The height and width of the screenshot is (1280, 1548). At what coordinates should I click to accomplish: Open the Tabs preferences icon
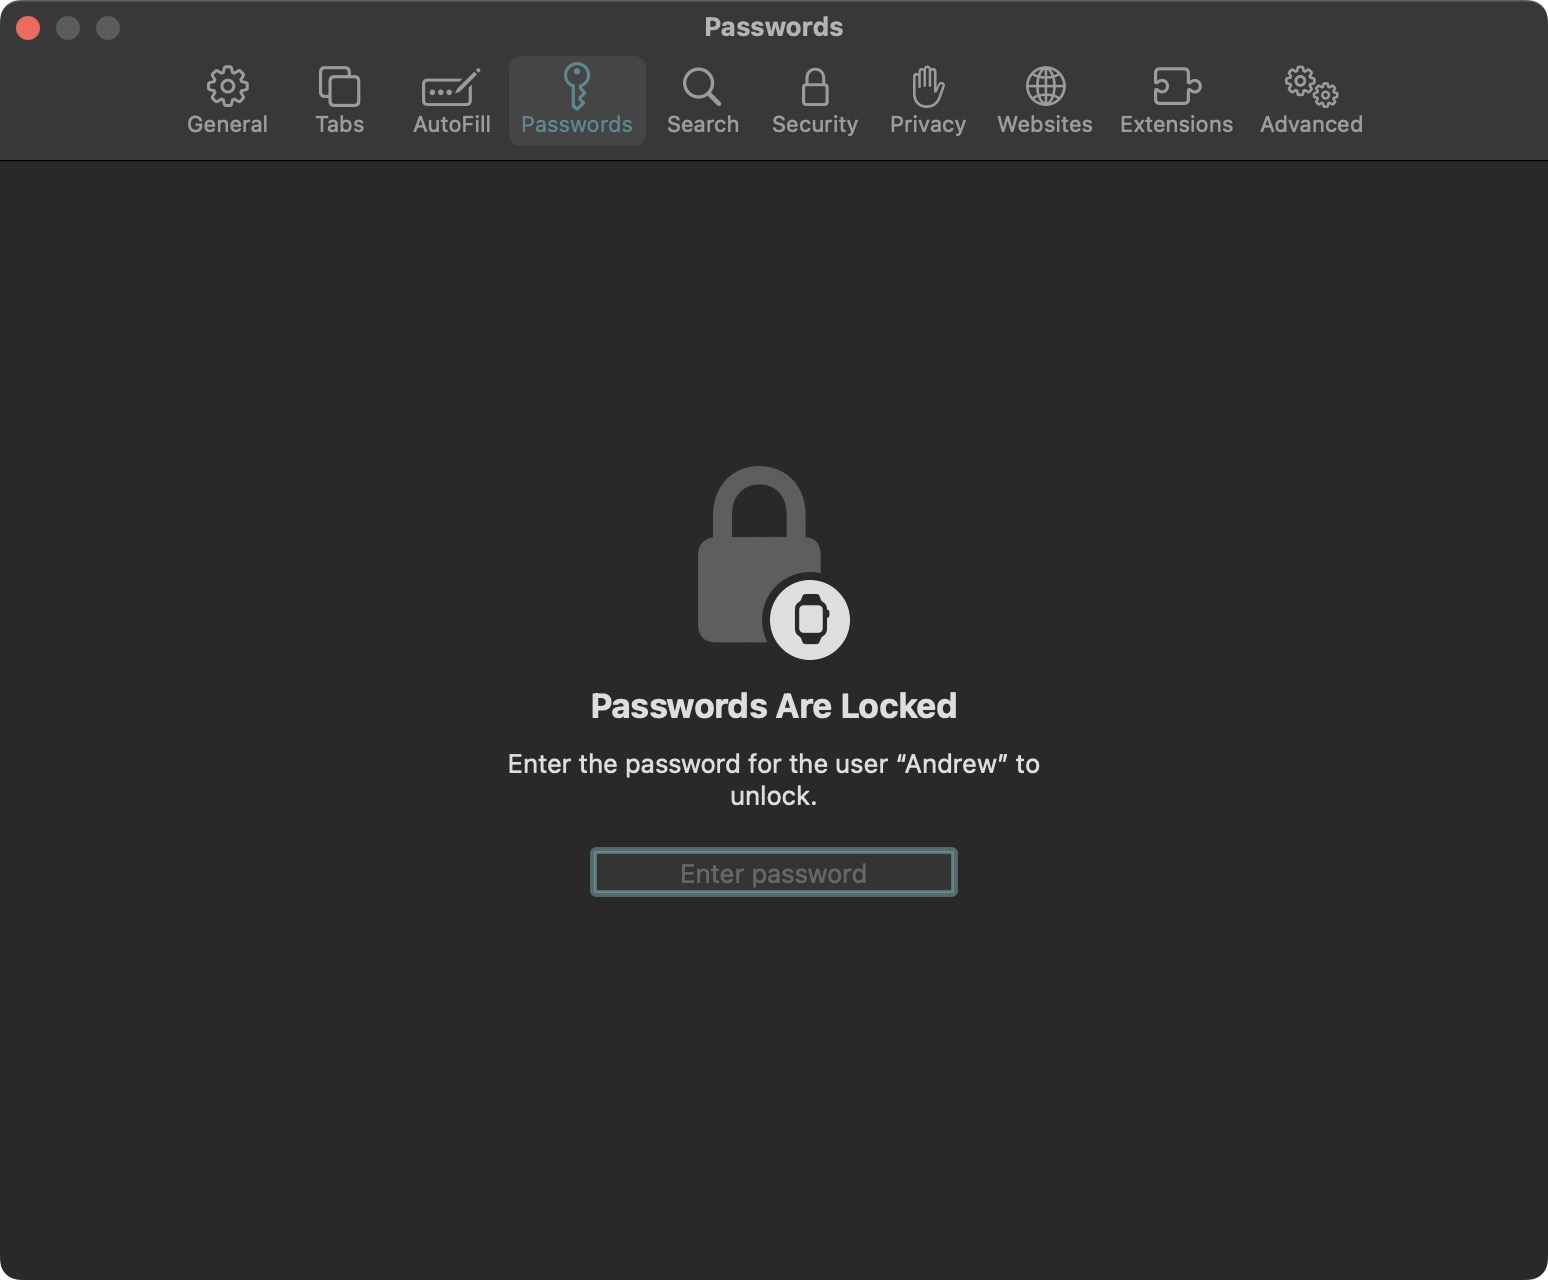339,87
